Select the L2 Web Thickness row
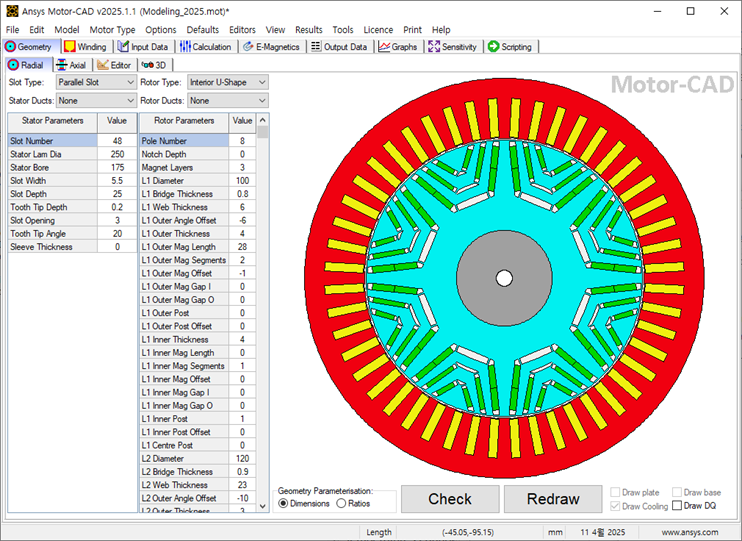742x541 pixels. pos(198,485)
